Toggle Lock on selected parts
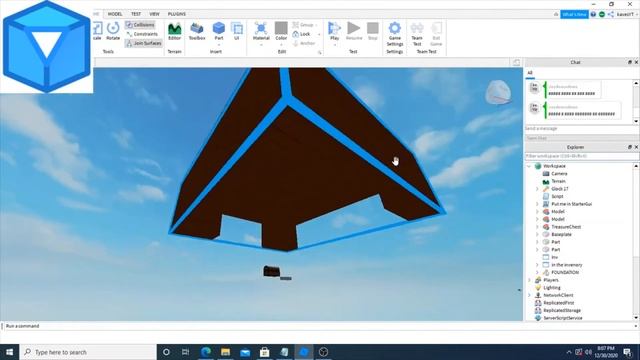640x360 pixels. [302, 34]
